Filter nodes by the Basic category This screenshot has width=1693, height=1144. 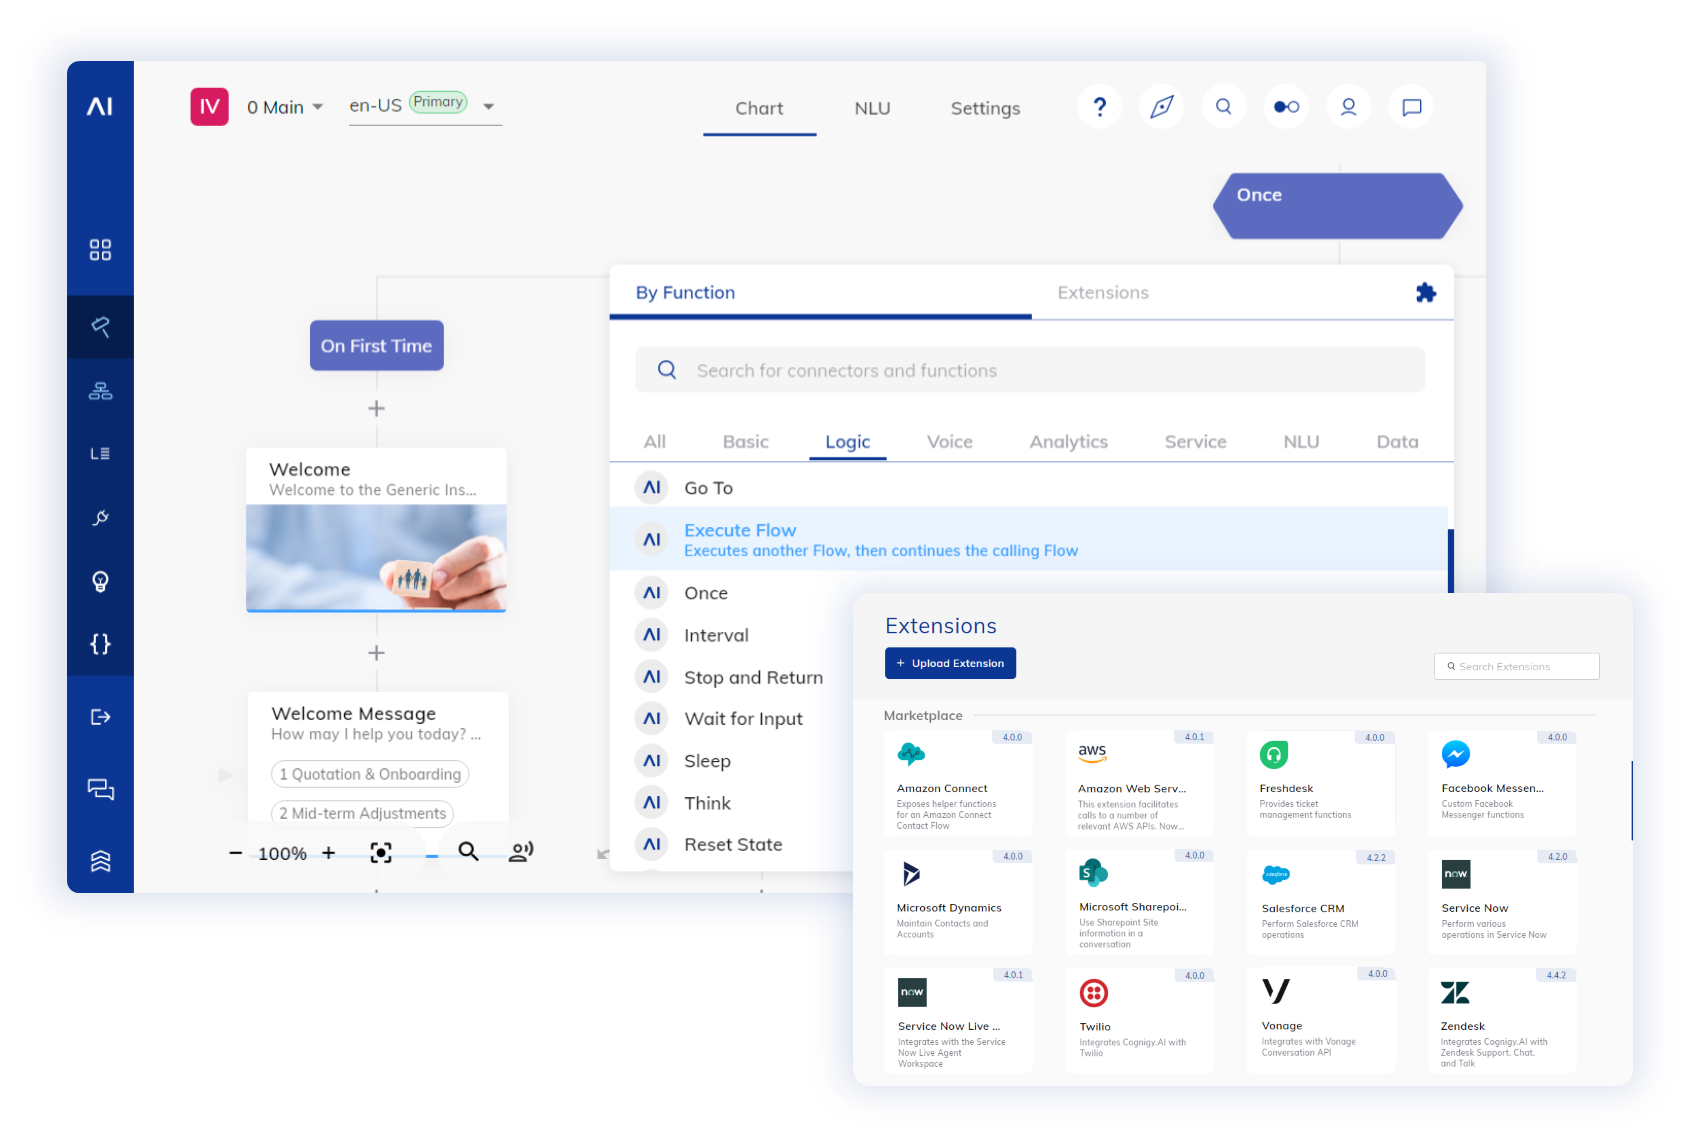pos(746,441)
